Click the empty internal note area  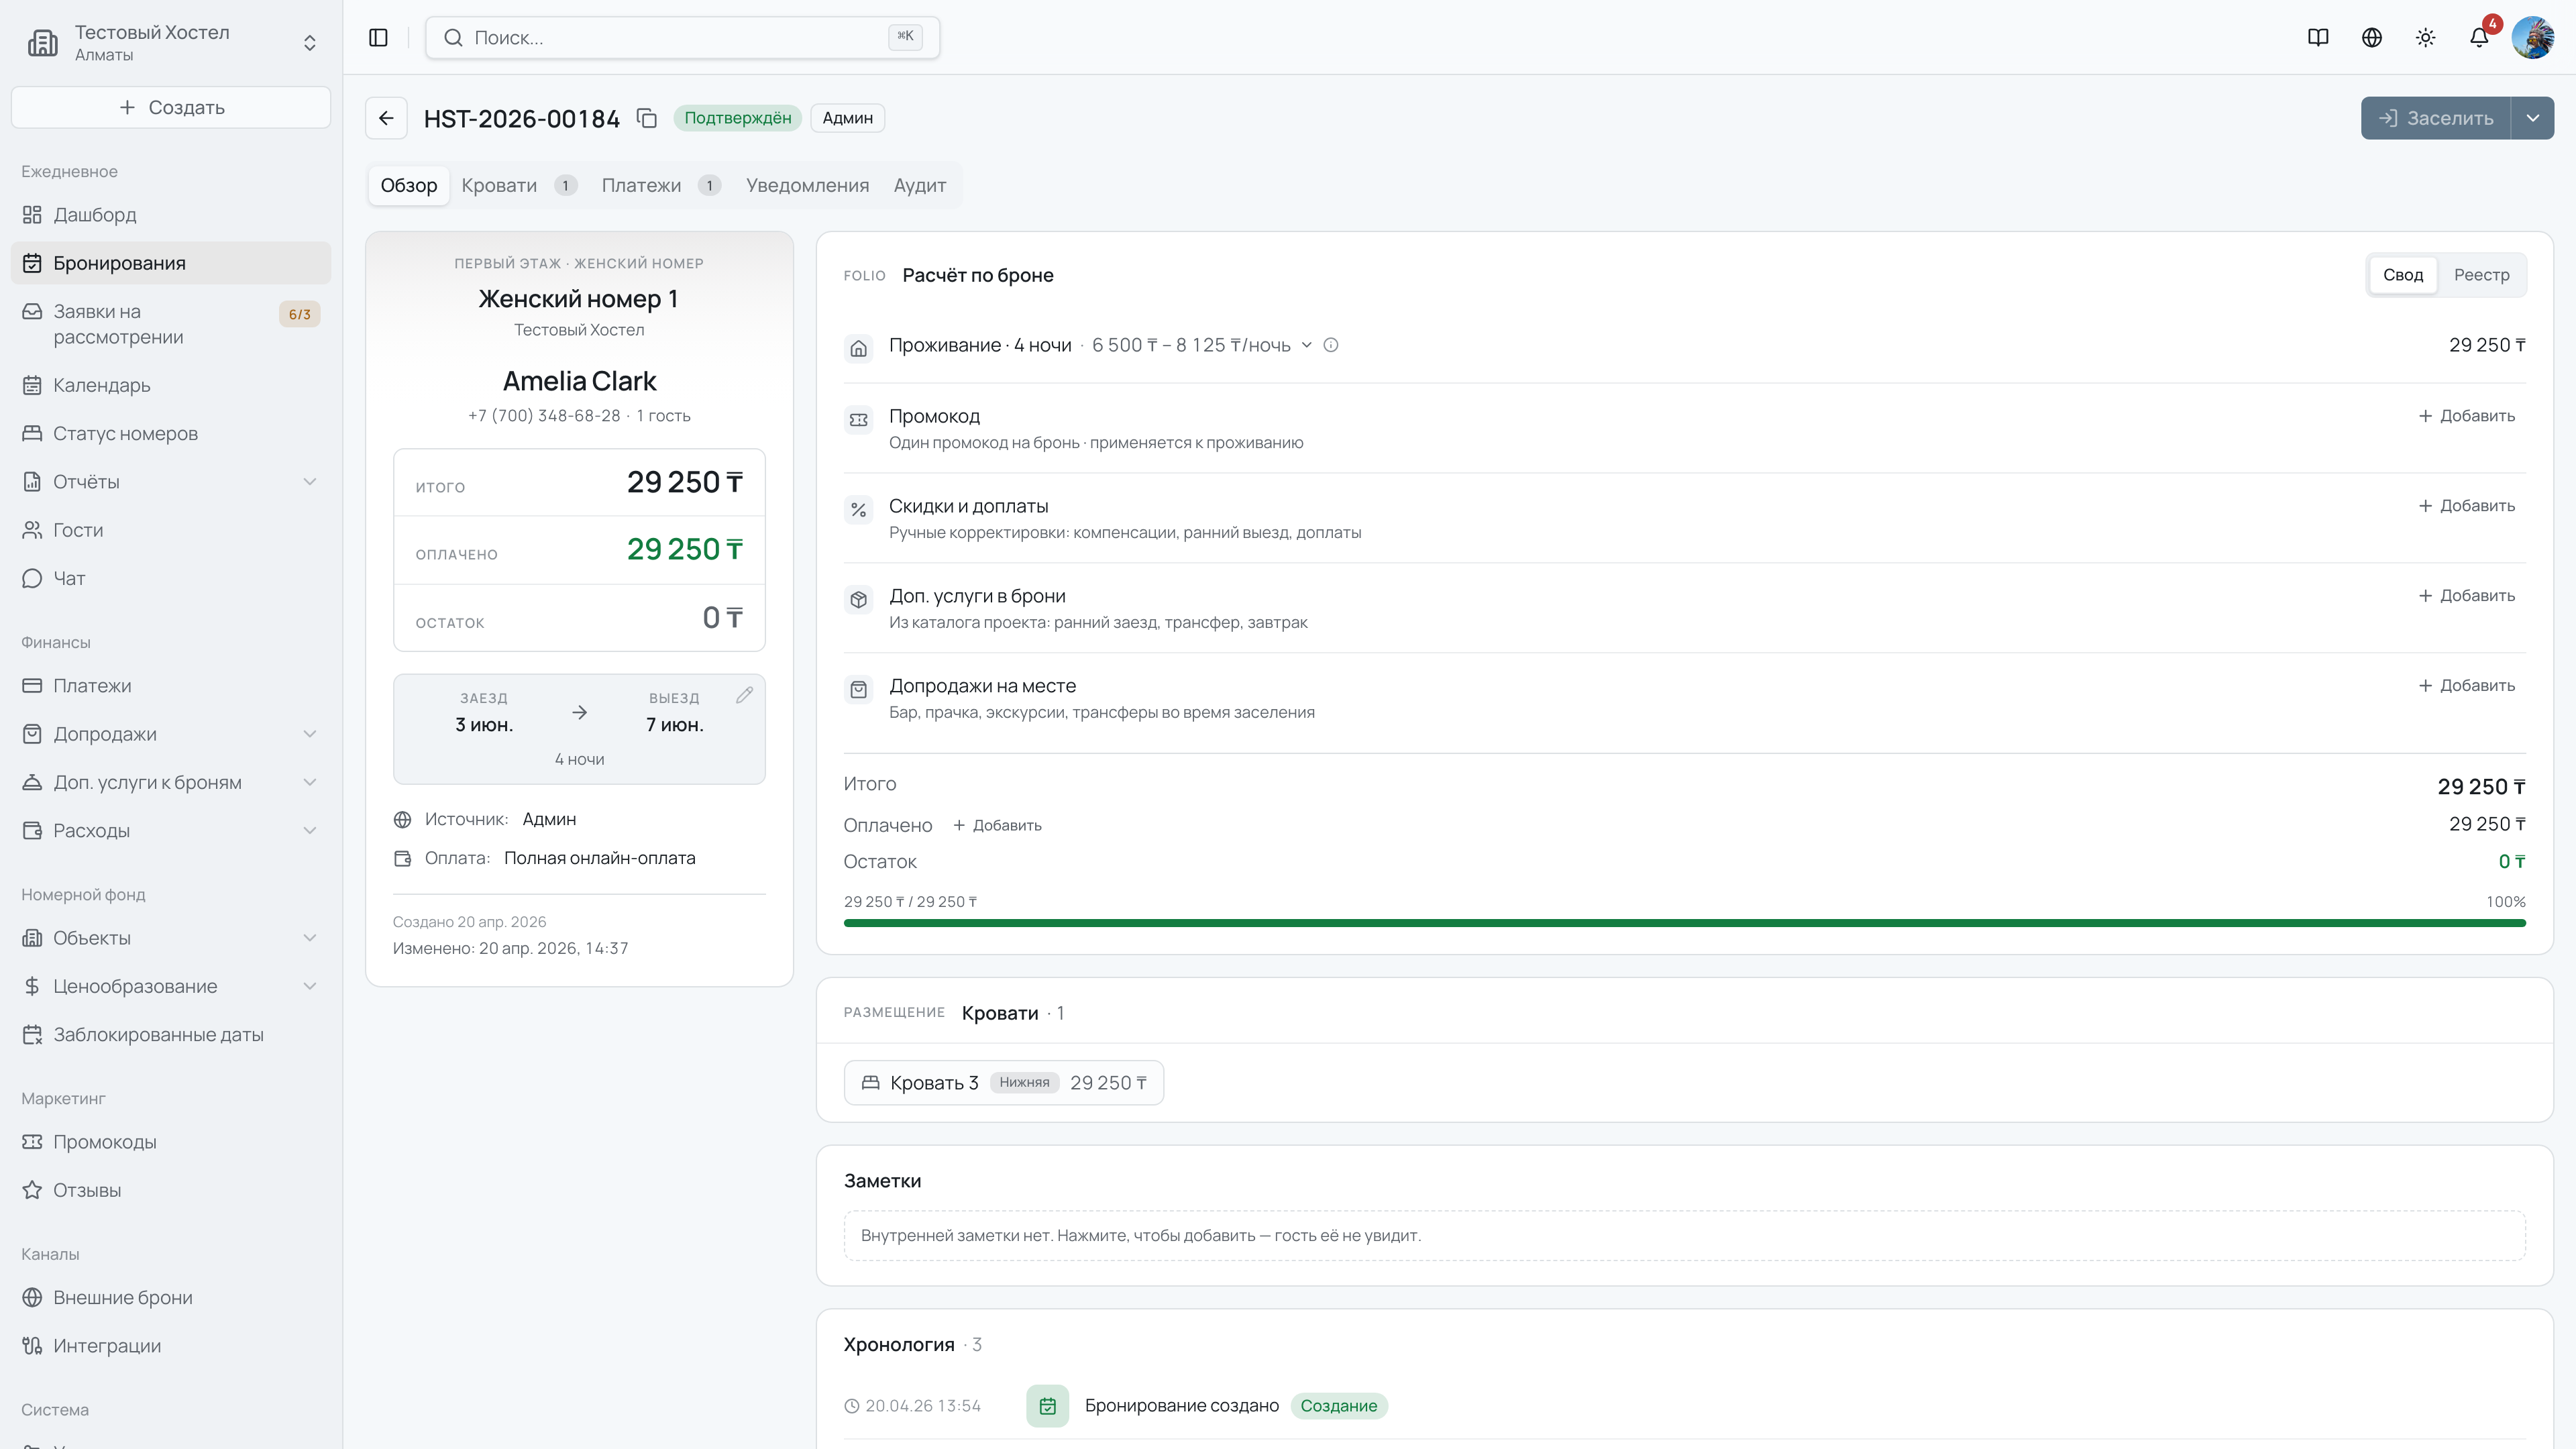(x=1684, y=1236)
